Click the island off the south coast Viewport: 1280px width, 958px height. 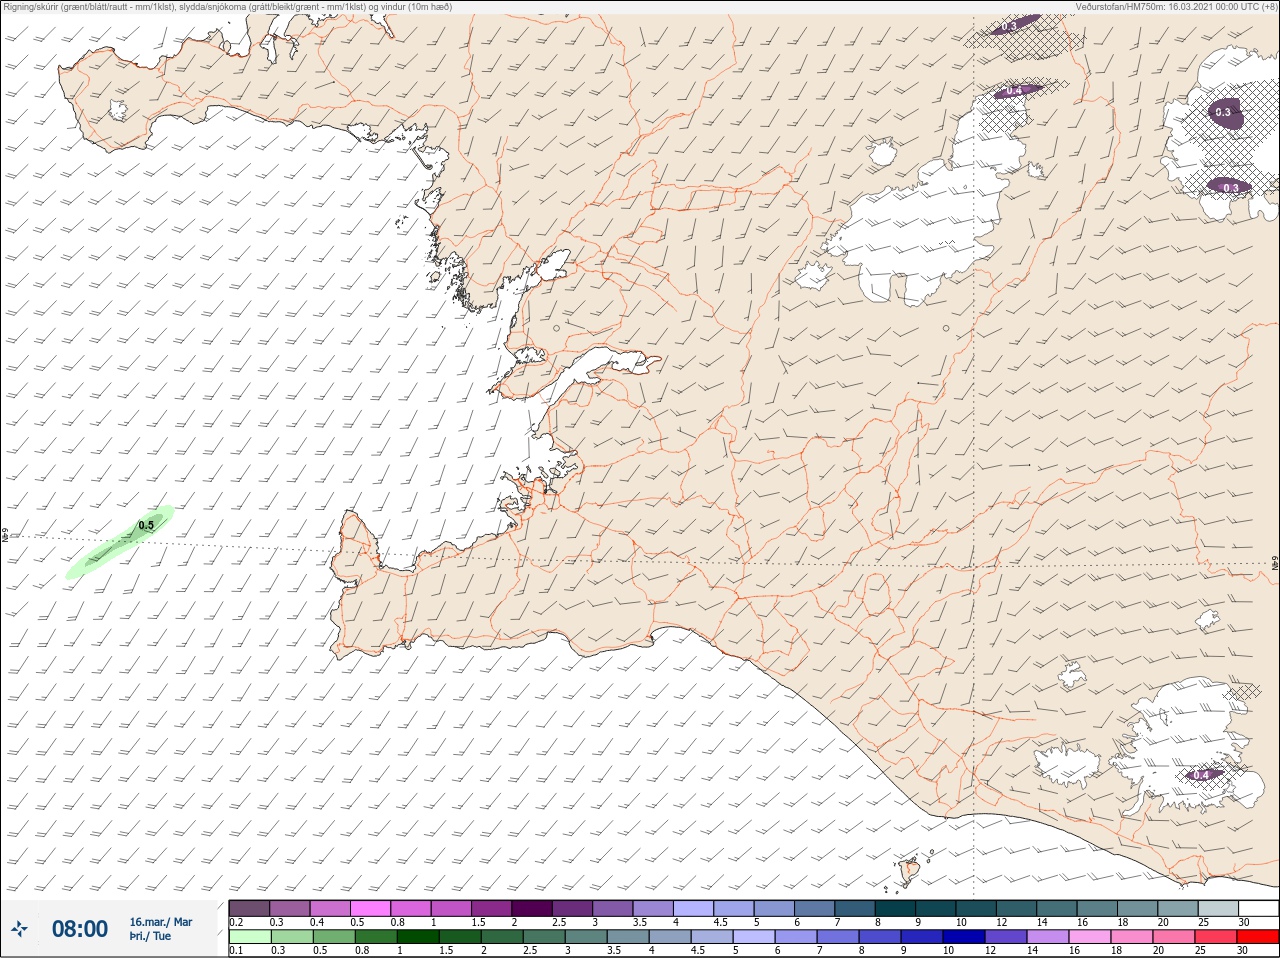tap(910, 870)
